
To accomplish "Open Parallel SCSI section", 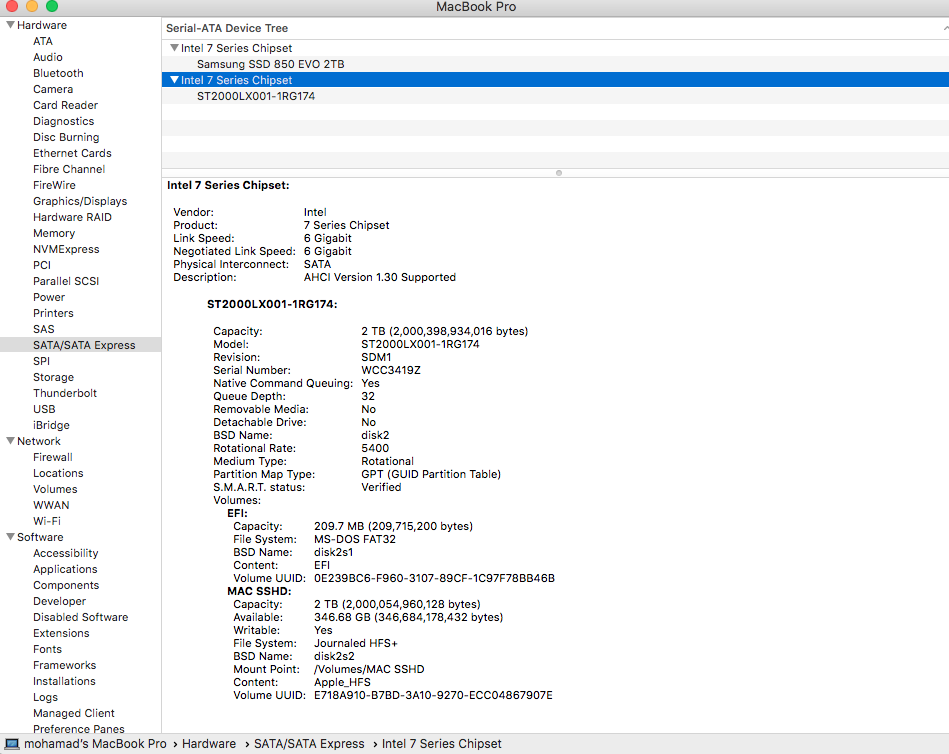I will pyautogui.click(x=66, y=281).
